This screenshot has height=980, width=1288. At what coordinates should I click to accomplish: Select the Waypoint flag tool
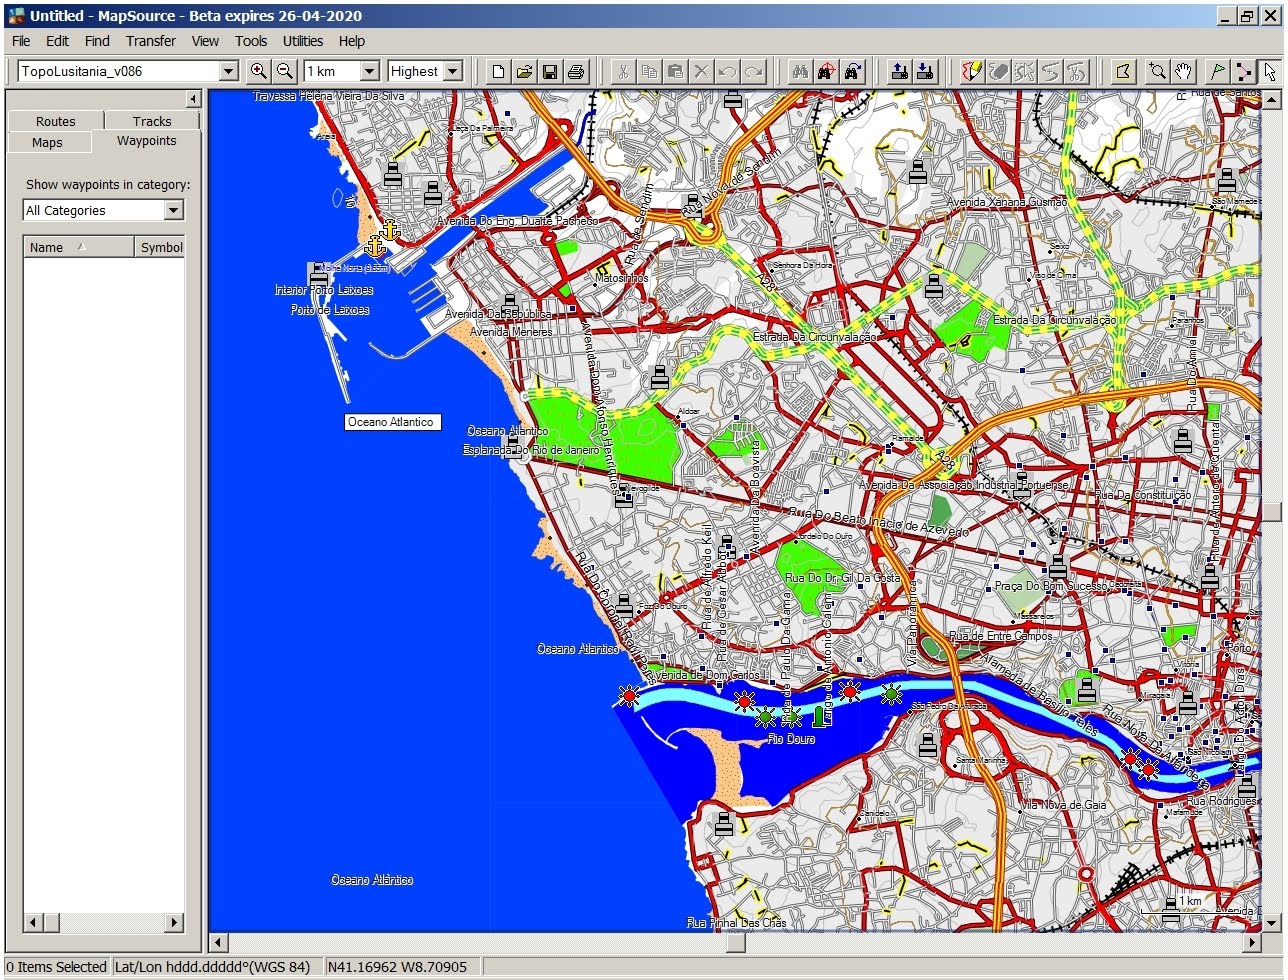(x=1217, y=71)
